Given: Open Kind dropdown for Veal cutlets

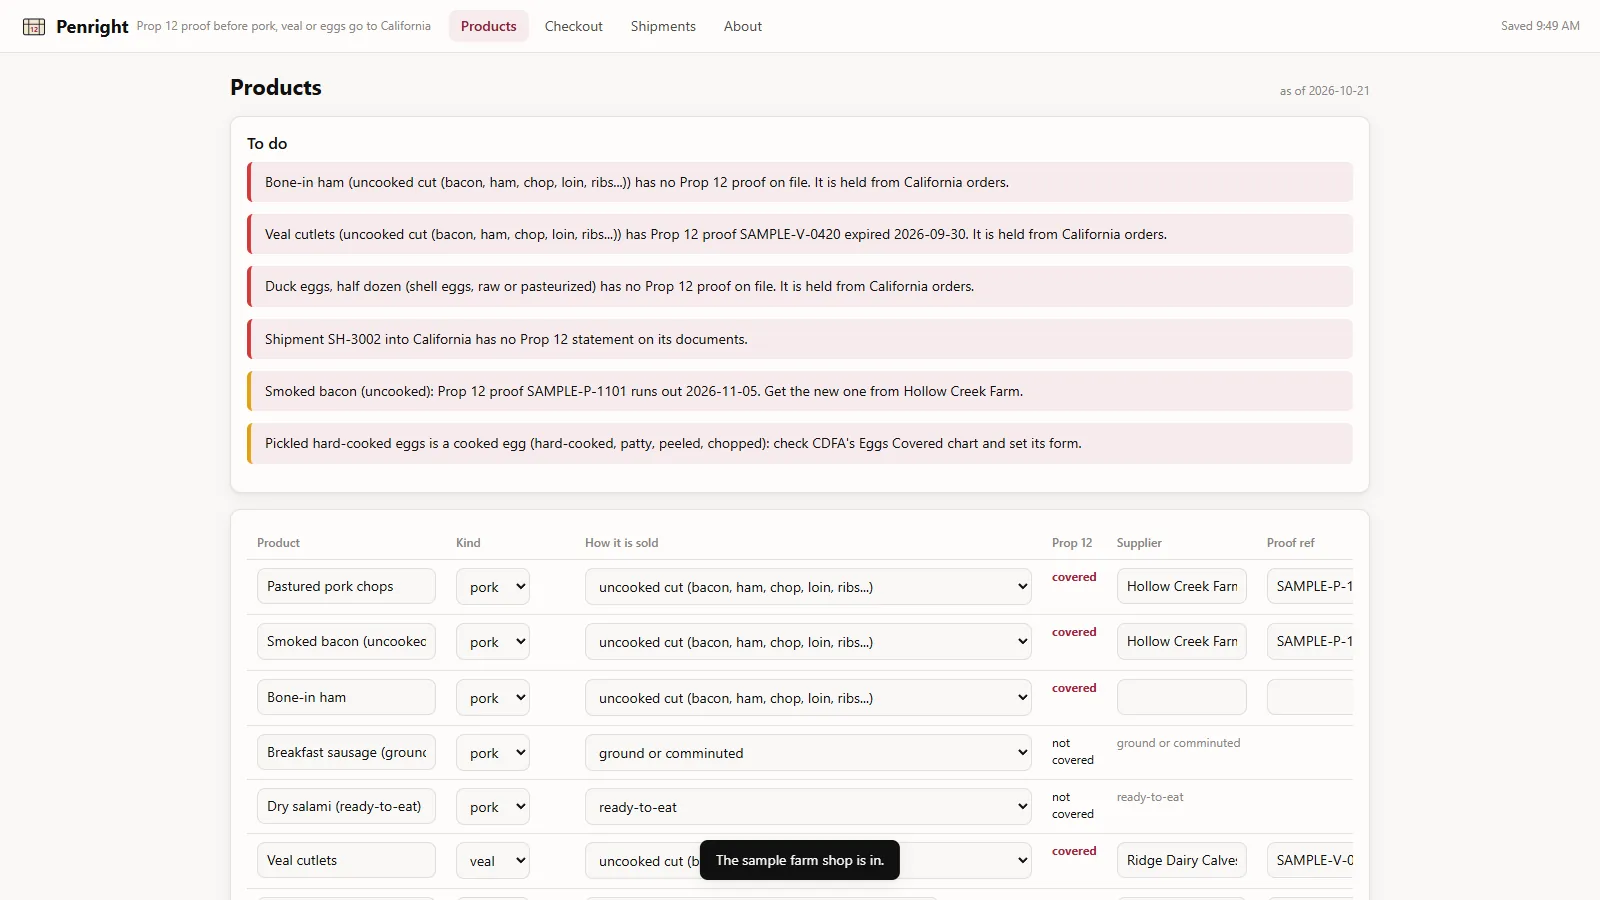Looking at the screenshot, I should (493, 861).
